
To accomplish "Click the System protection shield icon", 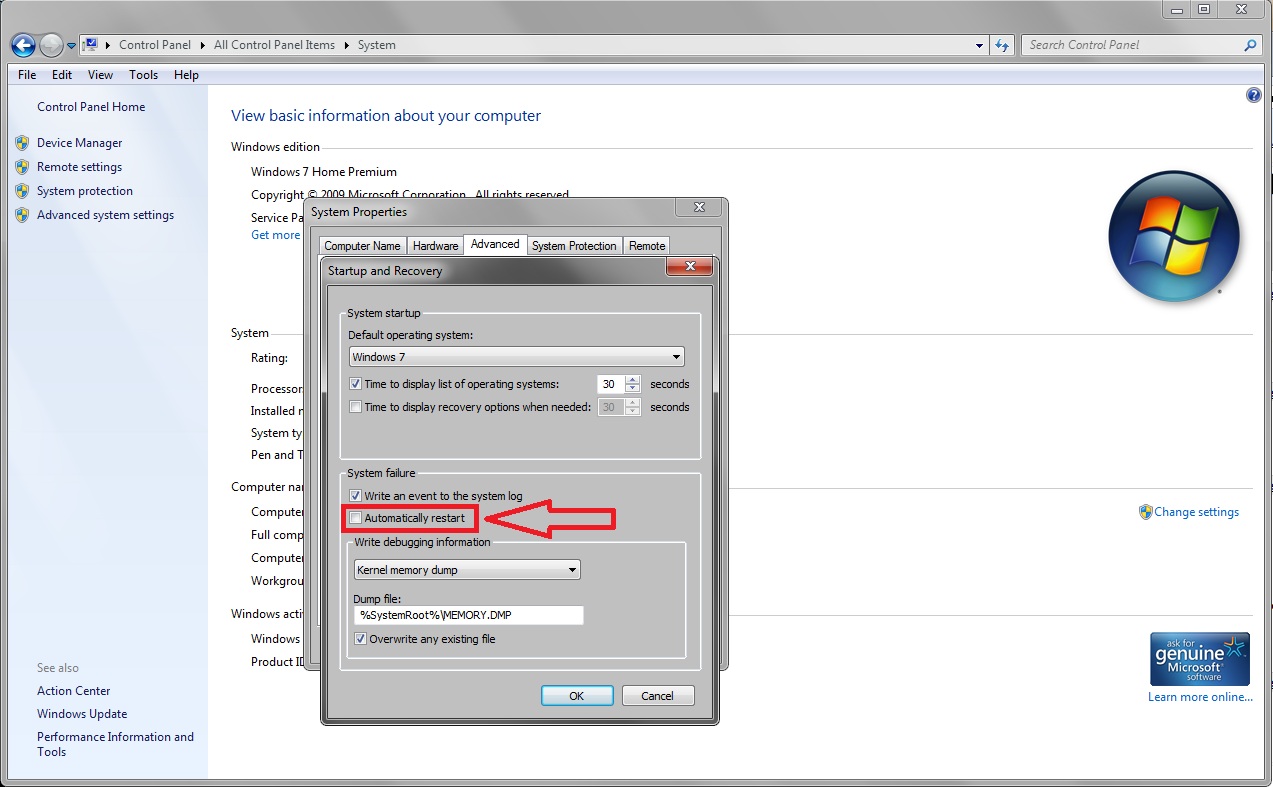I will pos(22,191).
